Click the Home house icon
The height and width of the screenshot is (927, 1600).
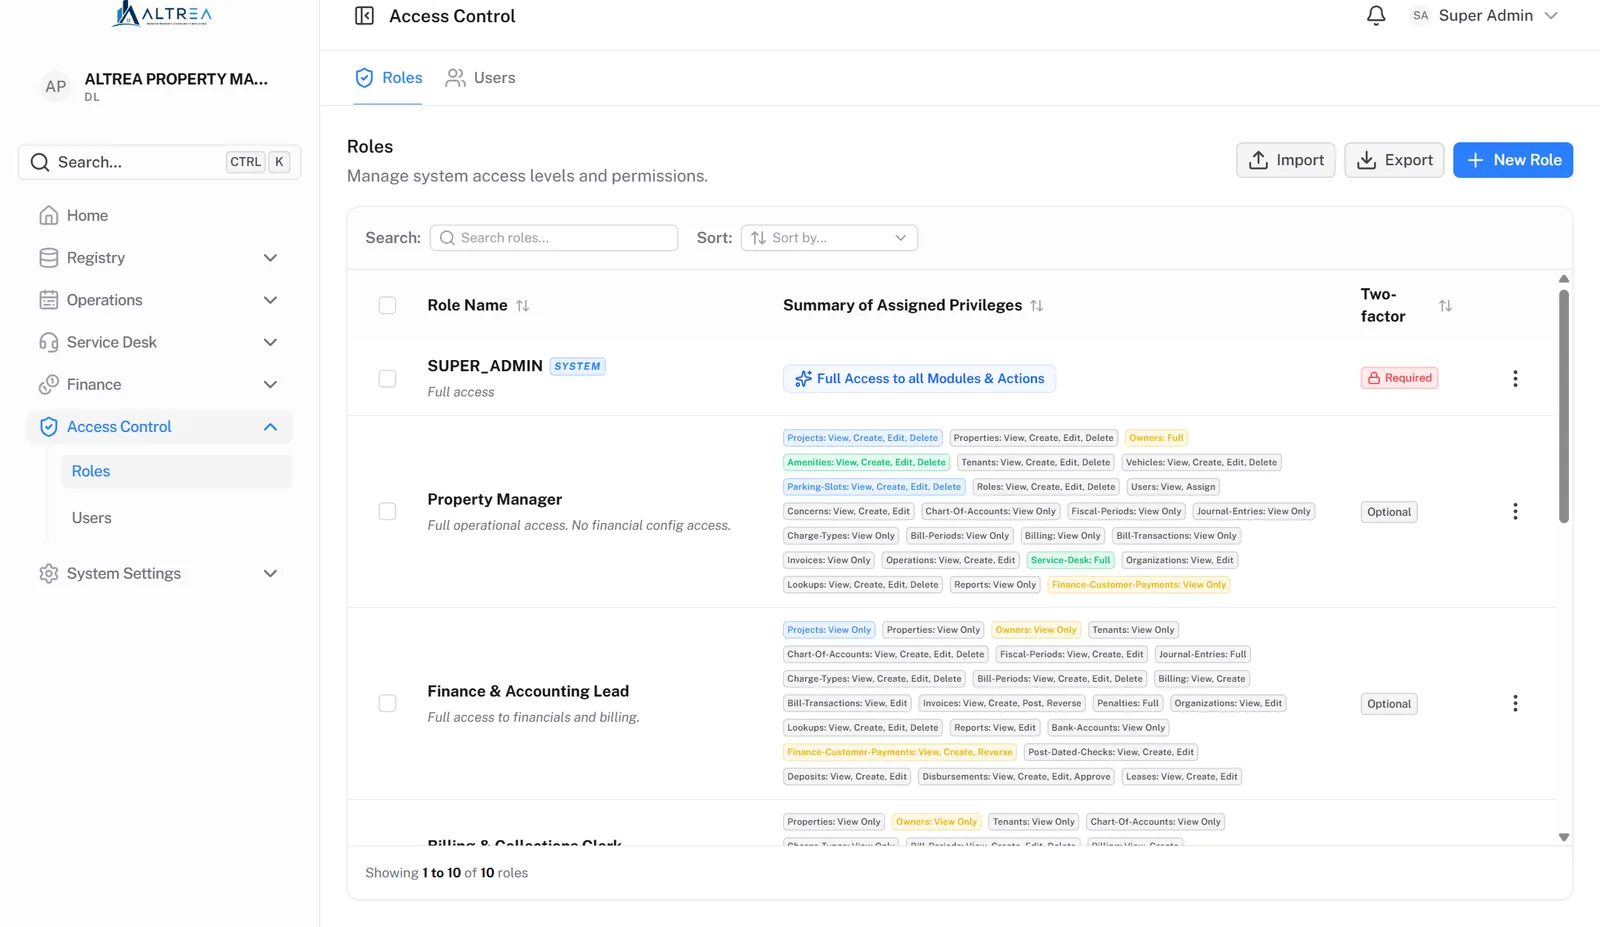point(48,215)
